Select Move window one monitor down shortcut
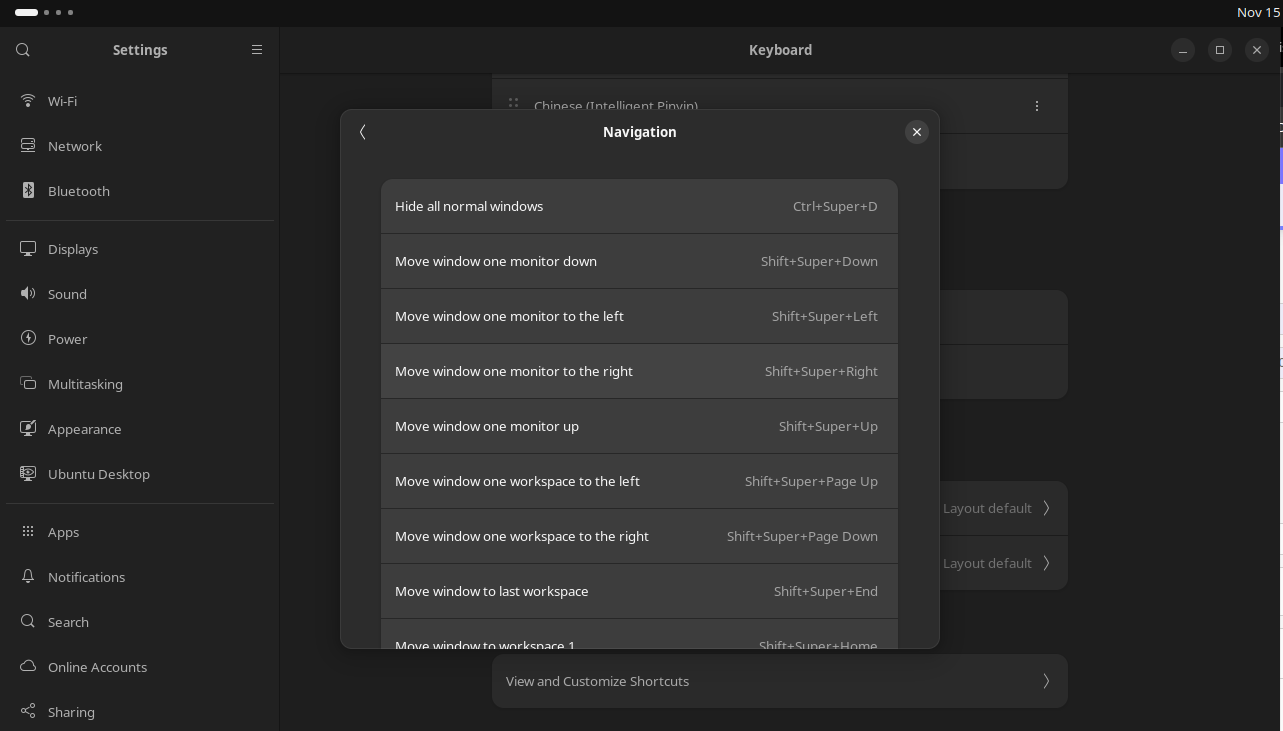1283x731 pixels. point(638,262)
